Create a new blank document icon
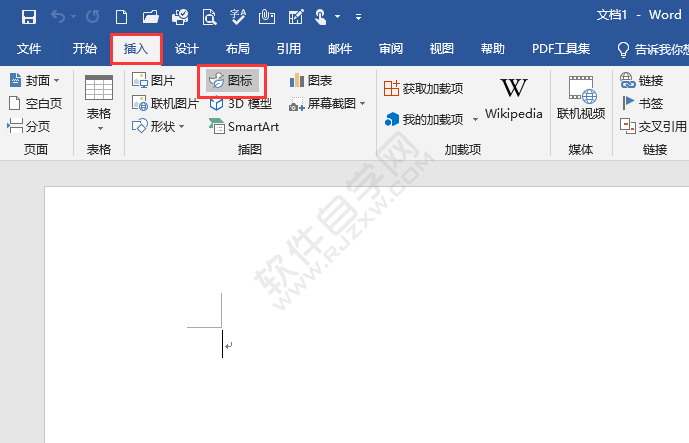The width and height of the screenshot is (689, 443). 121,17
